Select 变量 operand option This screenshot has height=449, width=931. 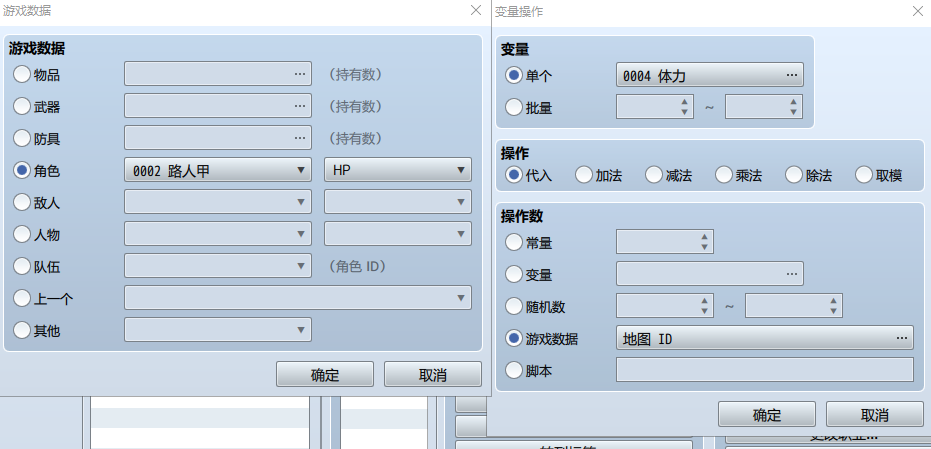tap(514, 274)
